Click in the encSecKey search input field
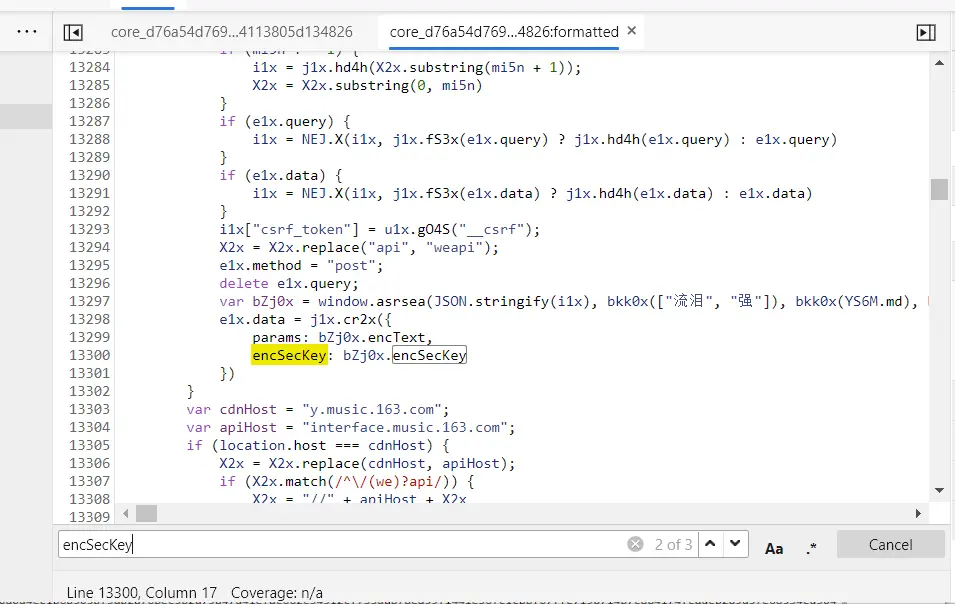The width and height of the screenshot is (955, 604). [340, 544]
